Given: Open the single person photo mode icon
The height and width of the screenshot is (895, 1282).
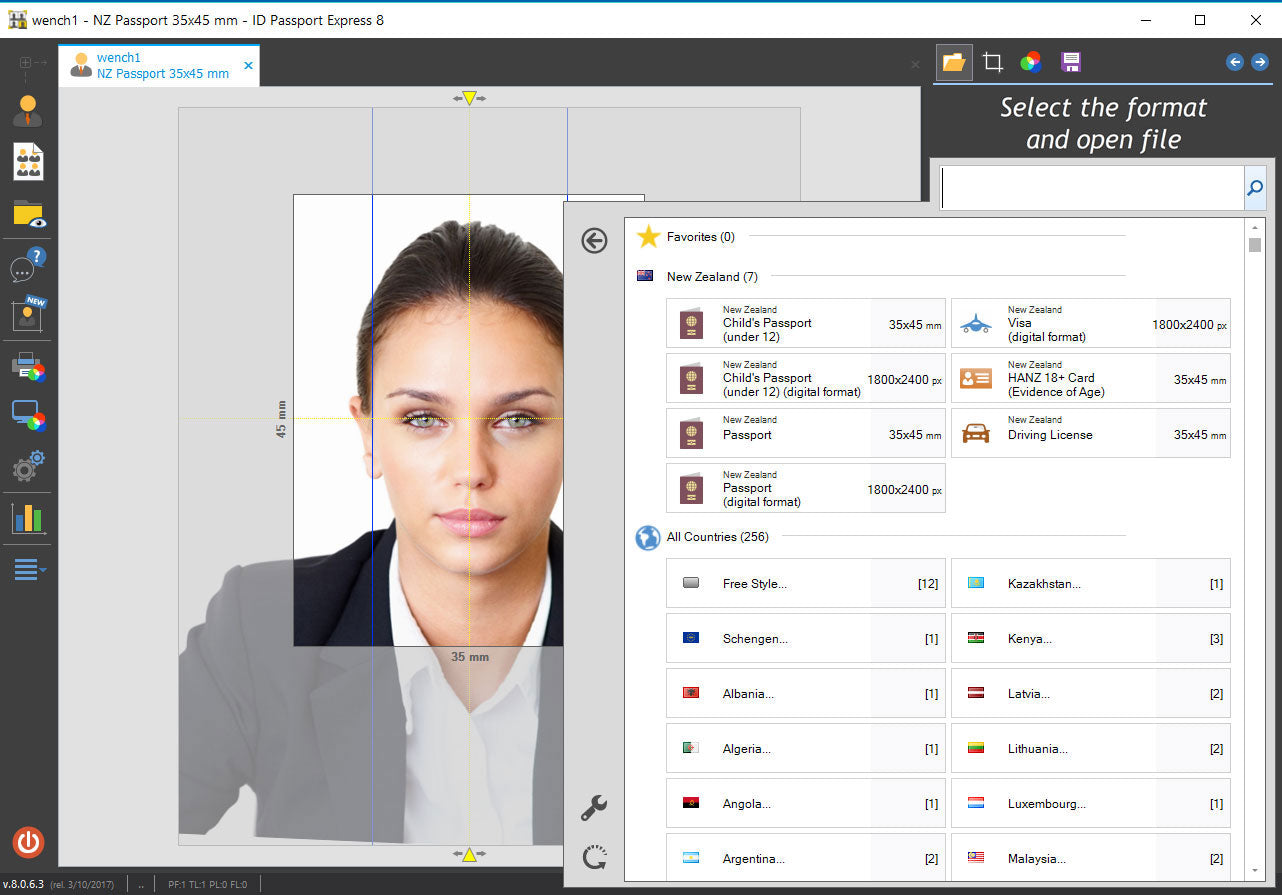Looking at the screenshot, I should [28, 110].
